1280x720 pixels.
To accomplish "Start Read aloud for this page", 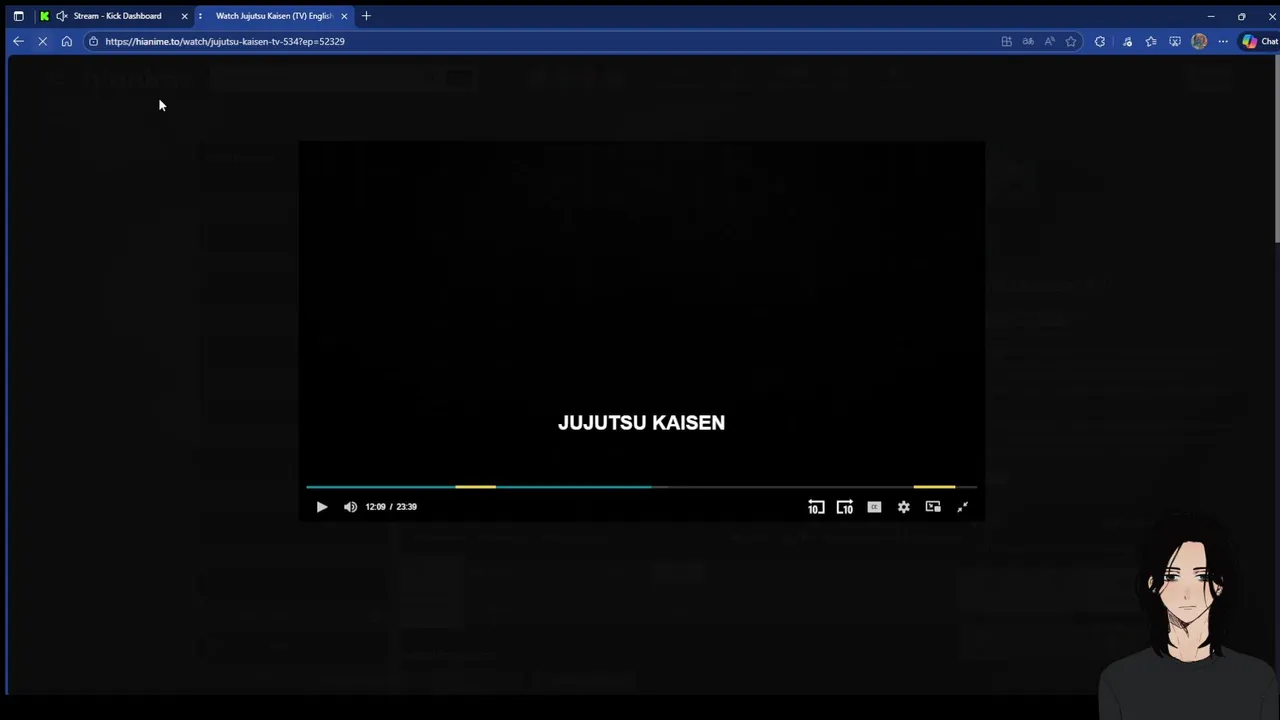I will pyautogui.click(x=1049, y=41).
